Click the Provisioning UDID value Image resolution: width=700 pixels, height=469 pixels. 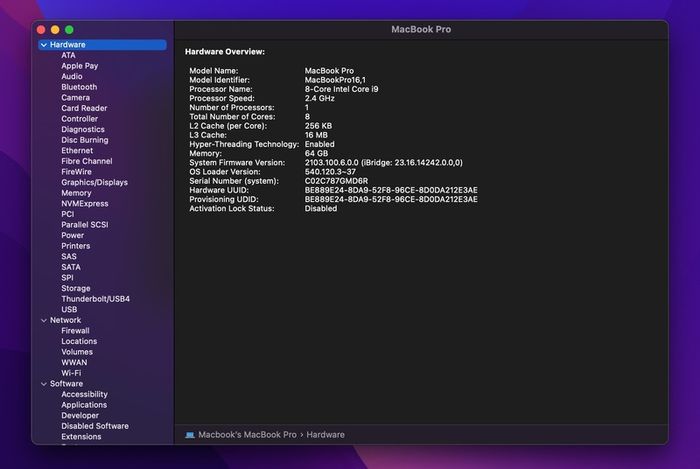(391, 199)
